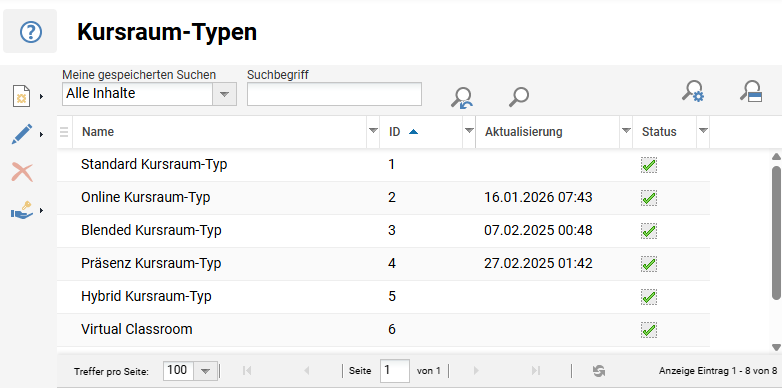Click ID cell 6
This screenshot has height=388, width=782.
(x=392, y=329)
